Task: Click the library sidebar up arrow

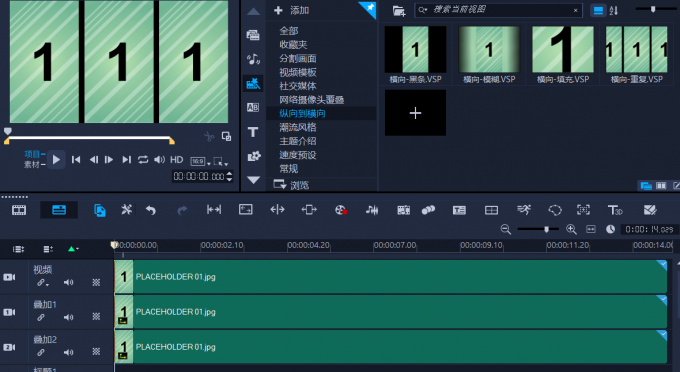Action: click(x=253, y=12)
